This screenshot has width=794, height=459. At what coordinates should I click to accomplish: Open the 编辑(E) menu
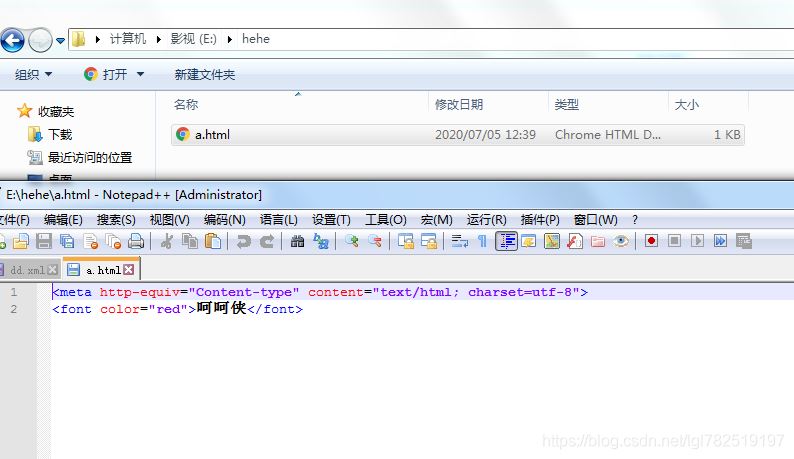63,220
